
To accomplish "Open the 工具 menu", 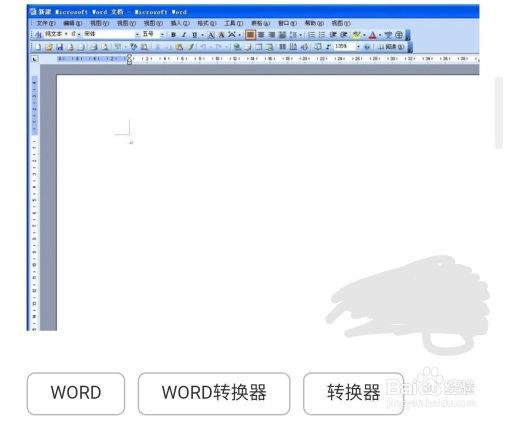I will (x=233, y=23).
